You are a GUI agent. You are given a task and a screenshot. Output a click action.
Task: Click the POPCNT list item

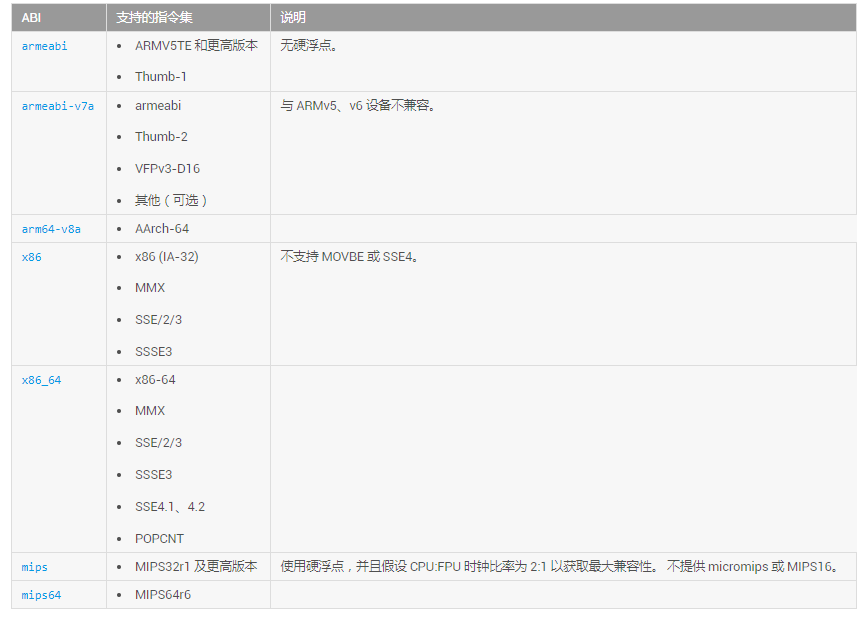(x=160, y=539)
